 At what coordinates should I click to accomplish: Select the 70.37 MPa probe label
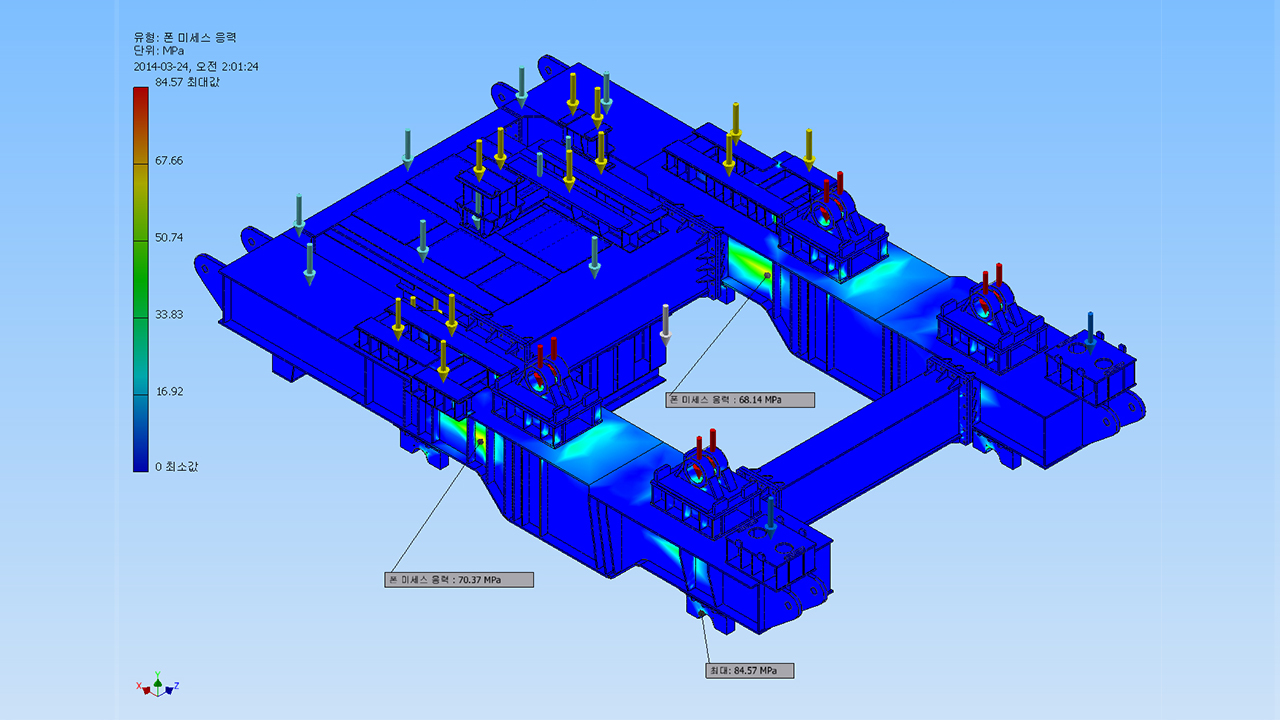click(459, 580)
